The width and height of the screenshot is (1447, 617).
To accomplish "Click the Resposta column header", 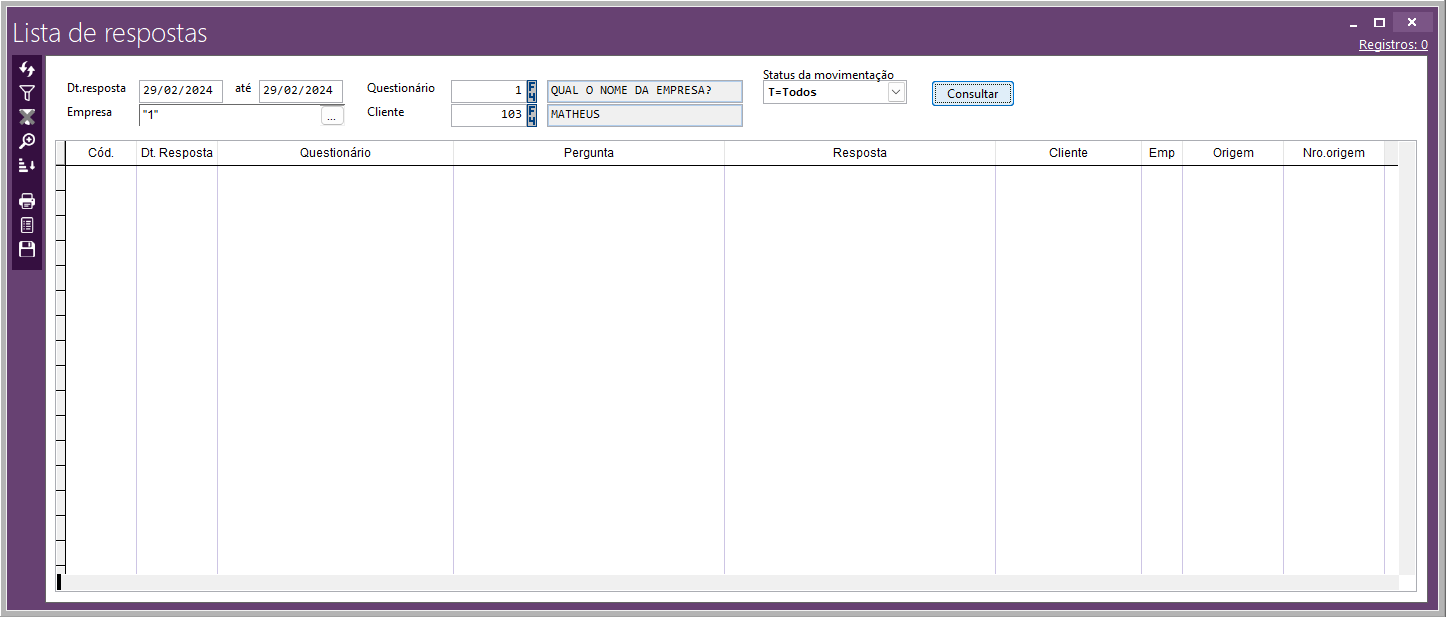I will point(859,153).
